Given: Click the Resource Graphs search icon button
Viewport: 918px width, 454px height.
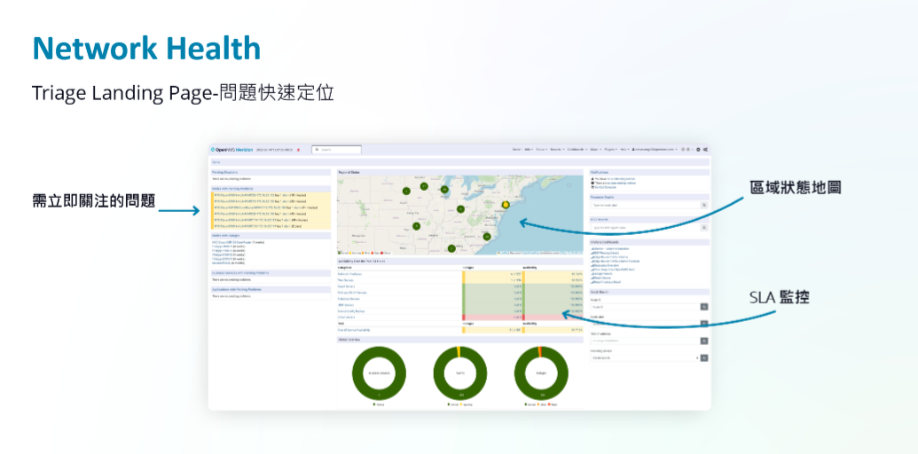Looking at the screenshot, I should coord(703,204).
